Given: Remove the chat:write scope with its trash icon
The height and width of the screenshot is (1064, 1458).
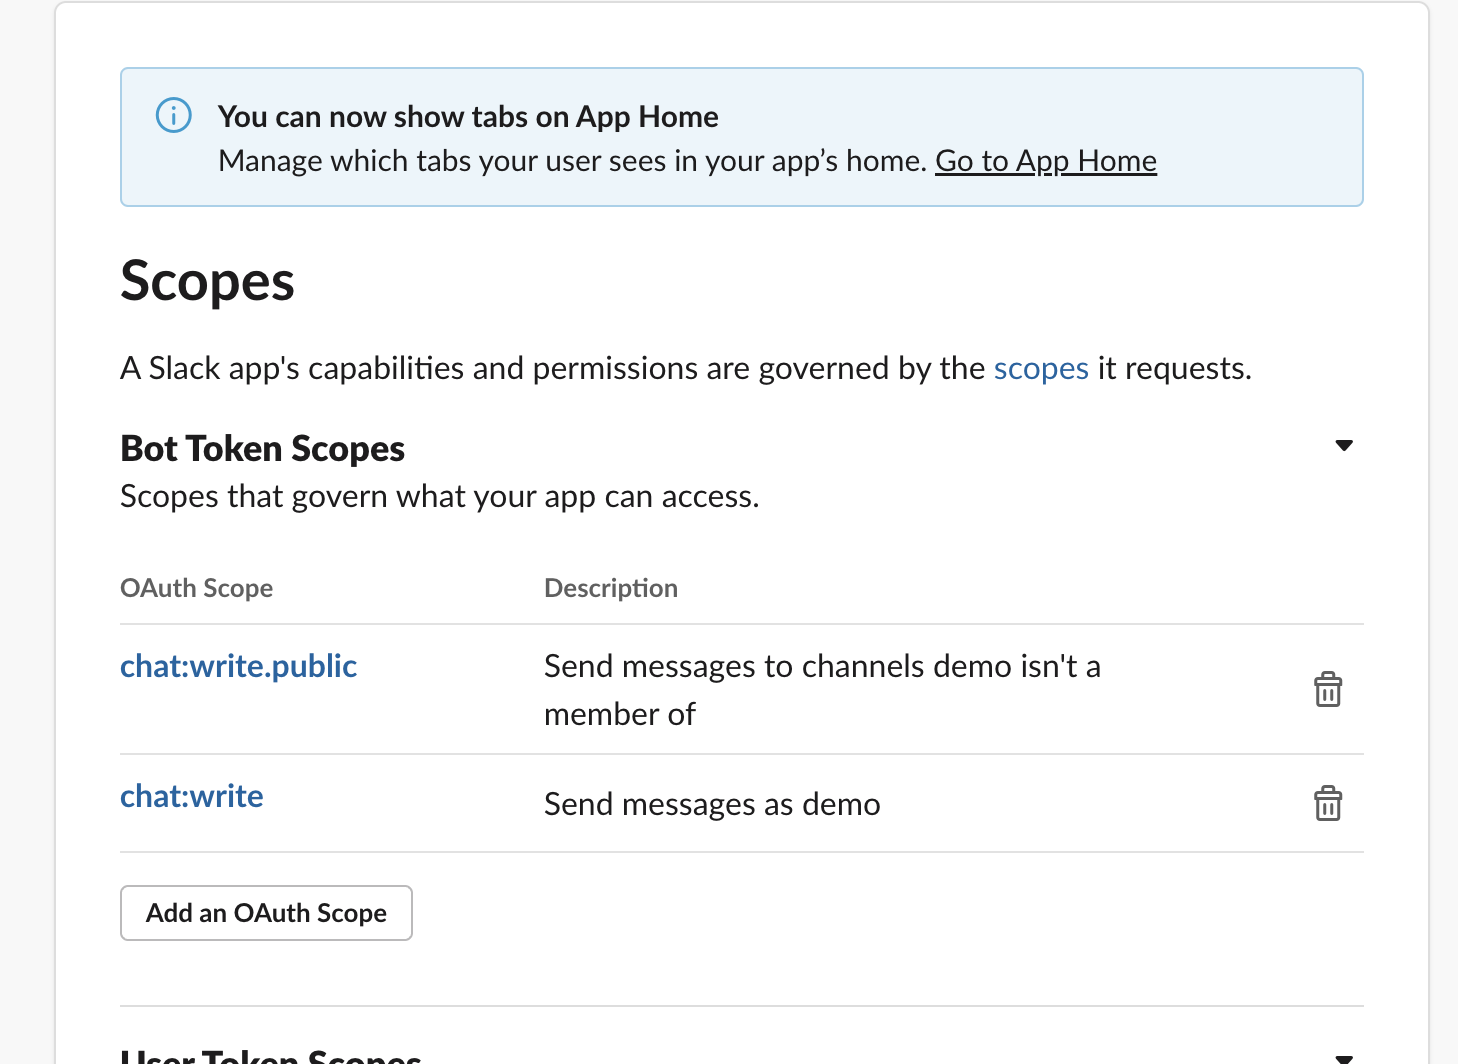Looking at the screenshot, I should tap(1327, 804).
